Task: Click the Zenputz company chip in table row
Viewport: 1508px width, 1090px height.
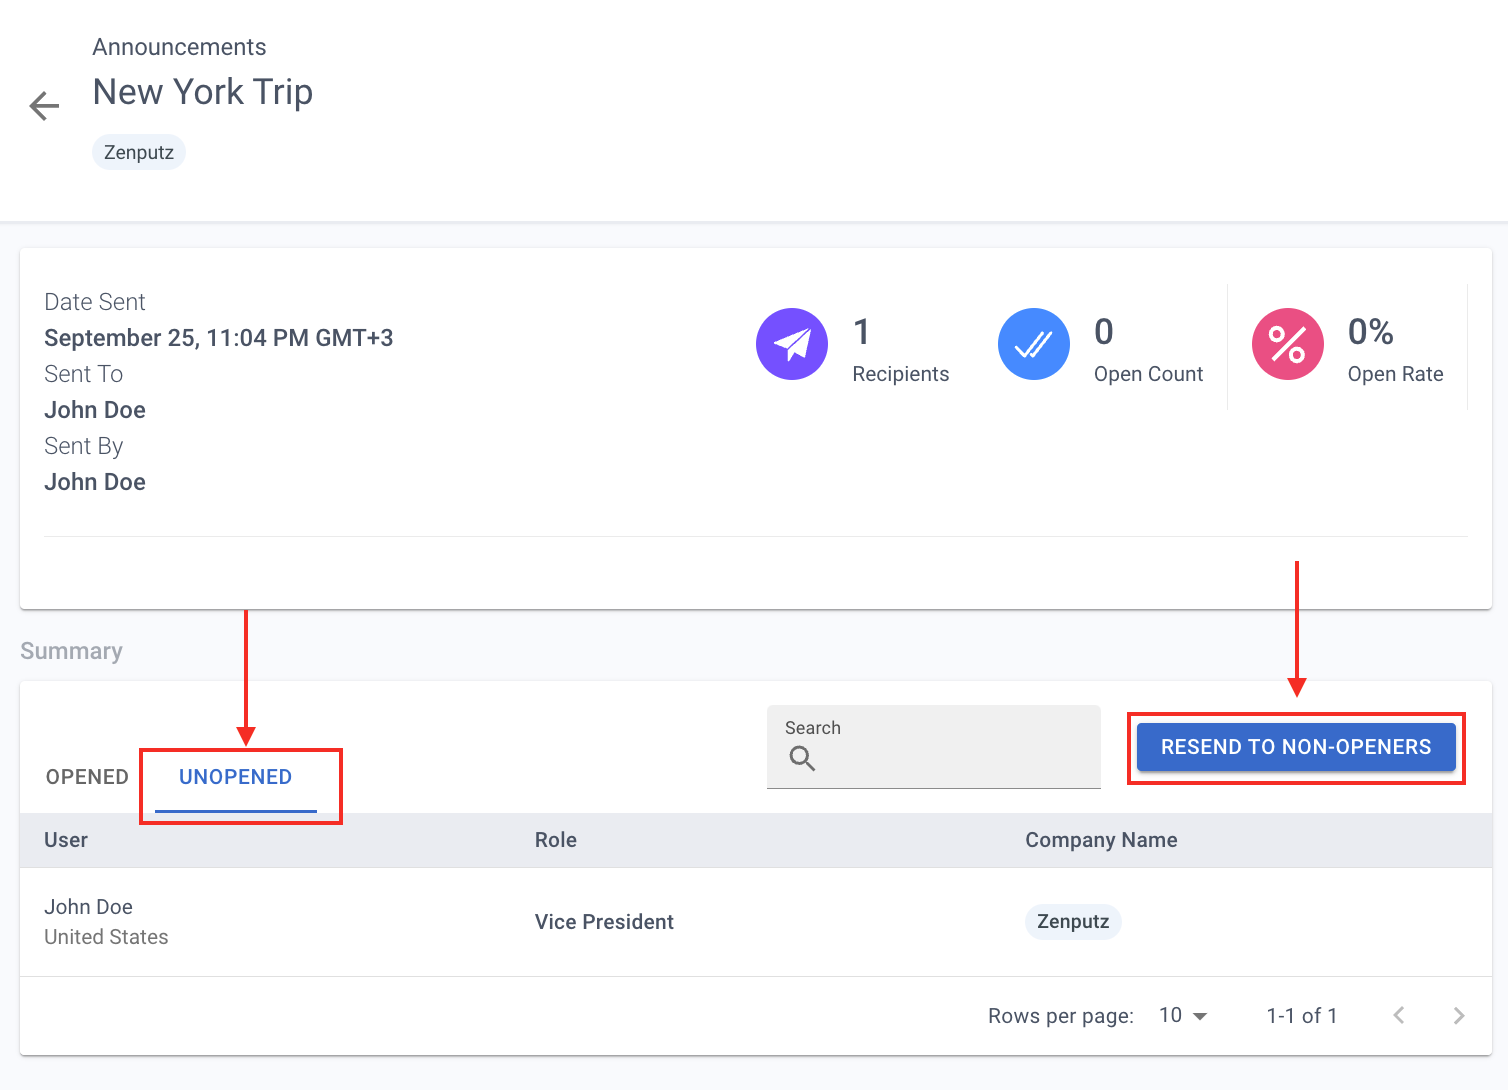Action: [x=1073, y=922]
